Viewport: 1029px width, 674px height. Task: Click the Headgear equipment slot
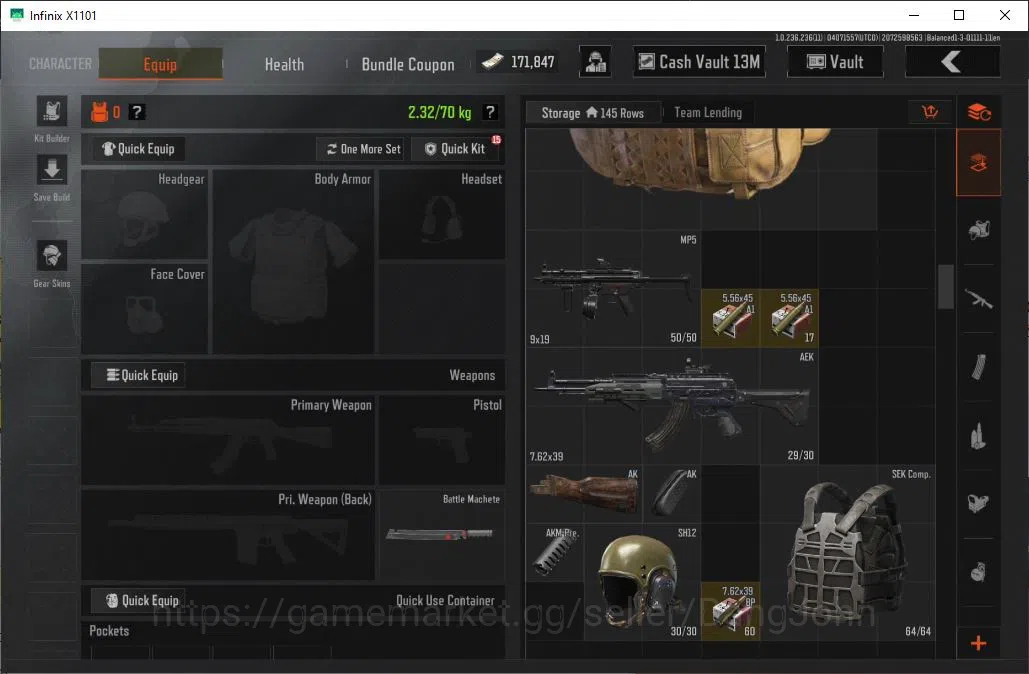(144, 214)
